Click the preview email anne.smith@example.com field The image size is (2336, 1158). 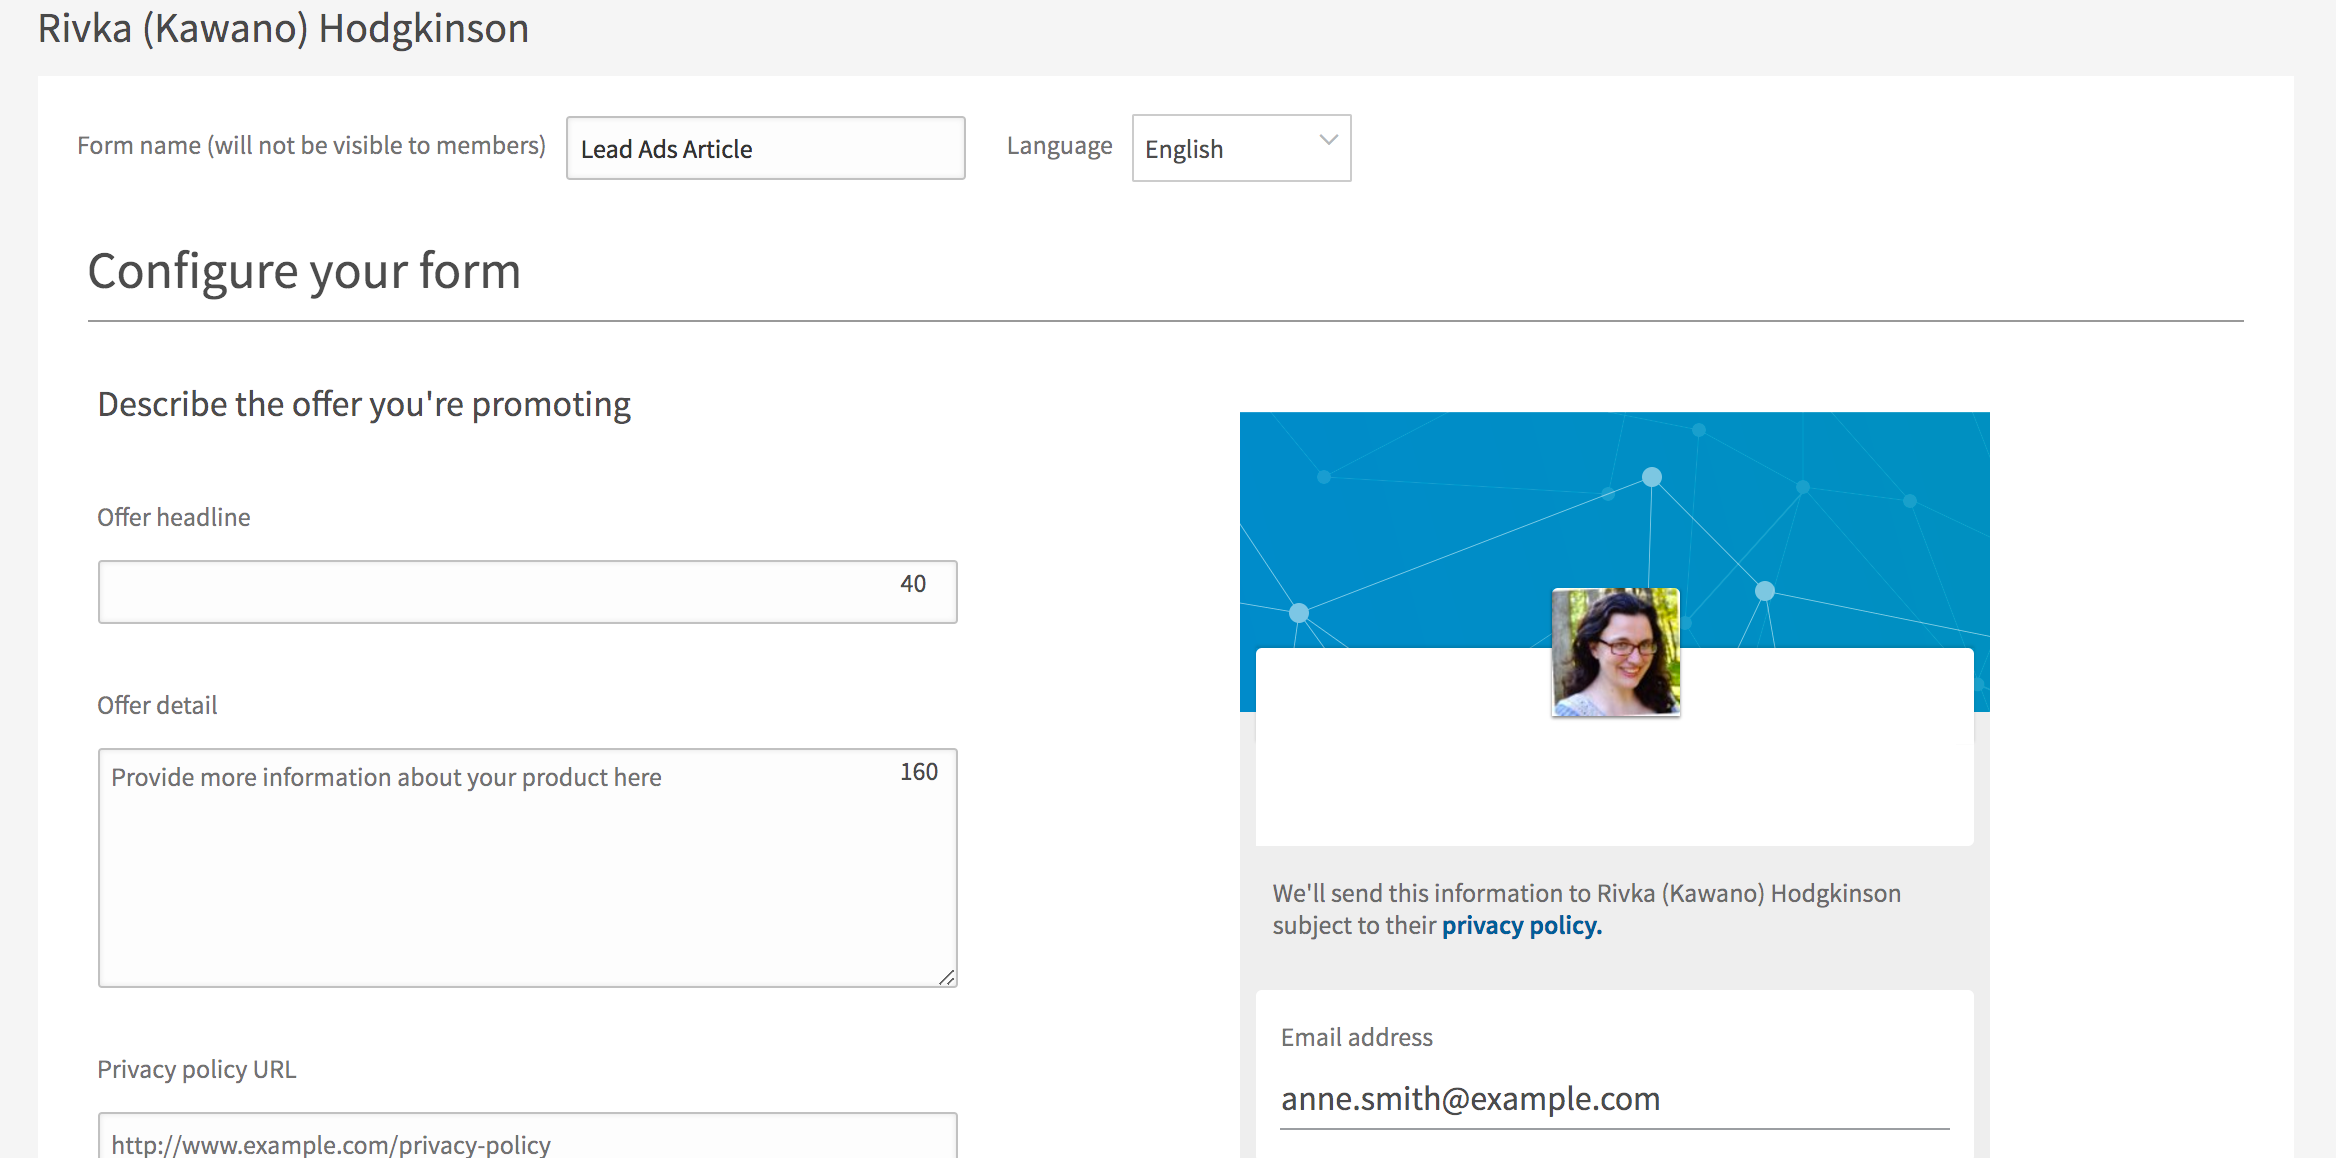1613,1099
